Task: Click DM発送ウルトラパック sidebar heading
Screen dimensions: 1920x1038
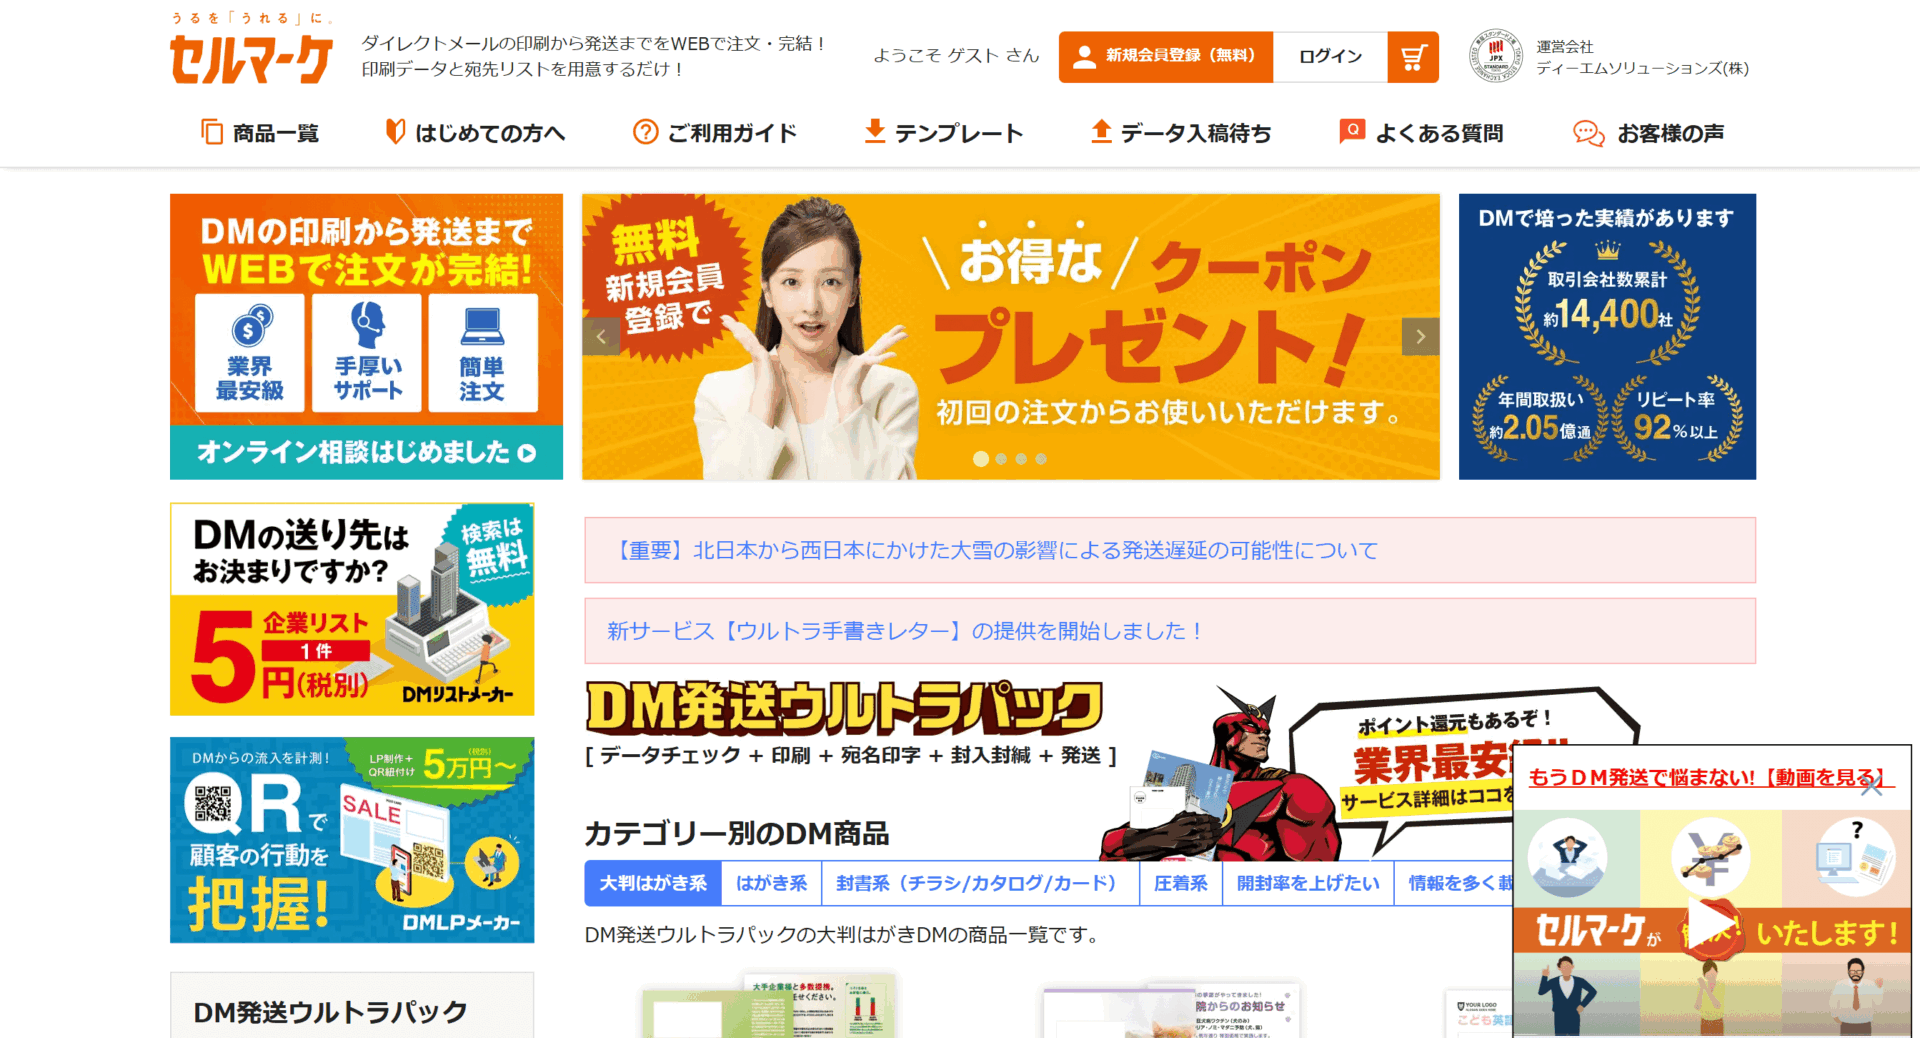Action: pos(330,1012)
